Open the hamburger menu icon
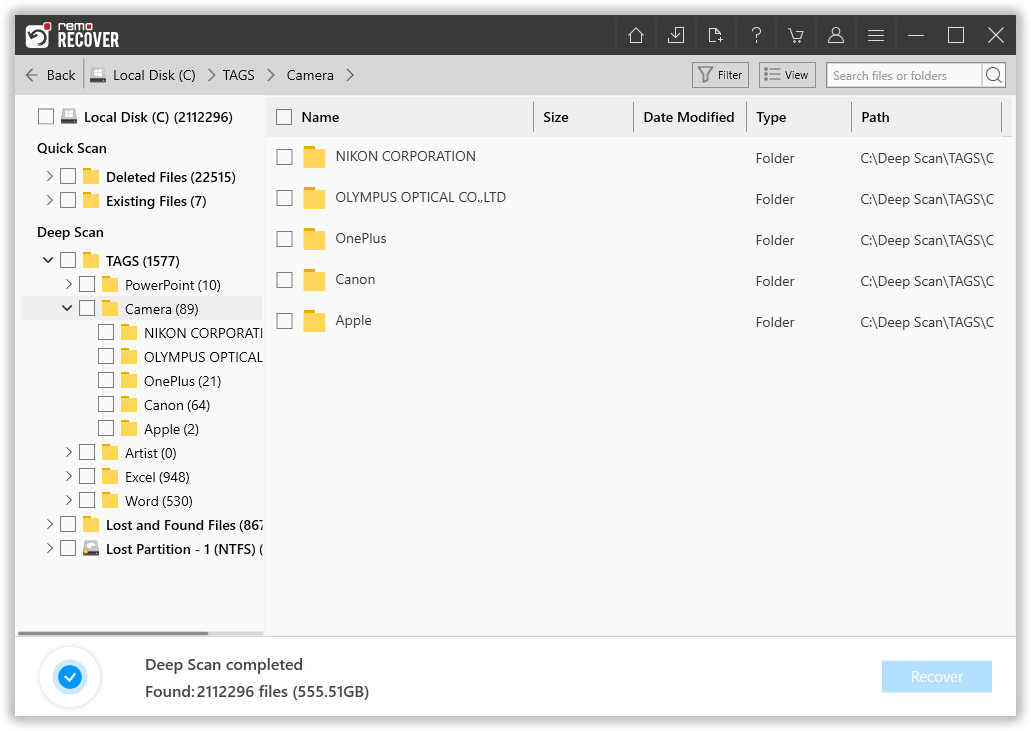The image size is (1031, 731). (876, 34)
